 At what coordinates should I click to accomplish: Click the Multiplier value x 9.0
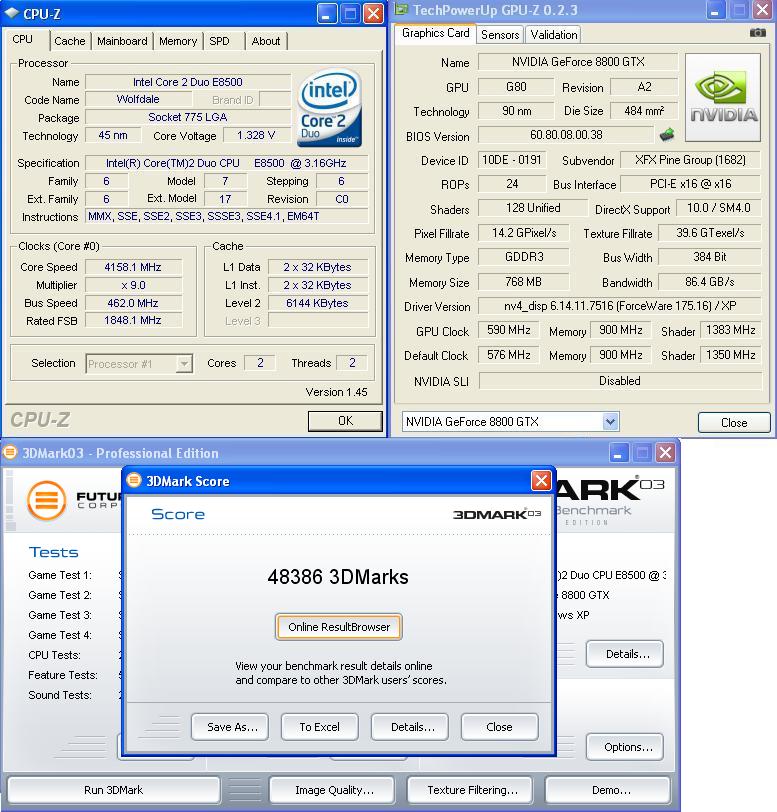click(134, 285)
